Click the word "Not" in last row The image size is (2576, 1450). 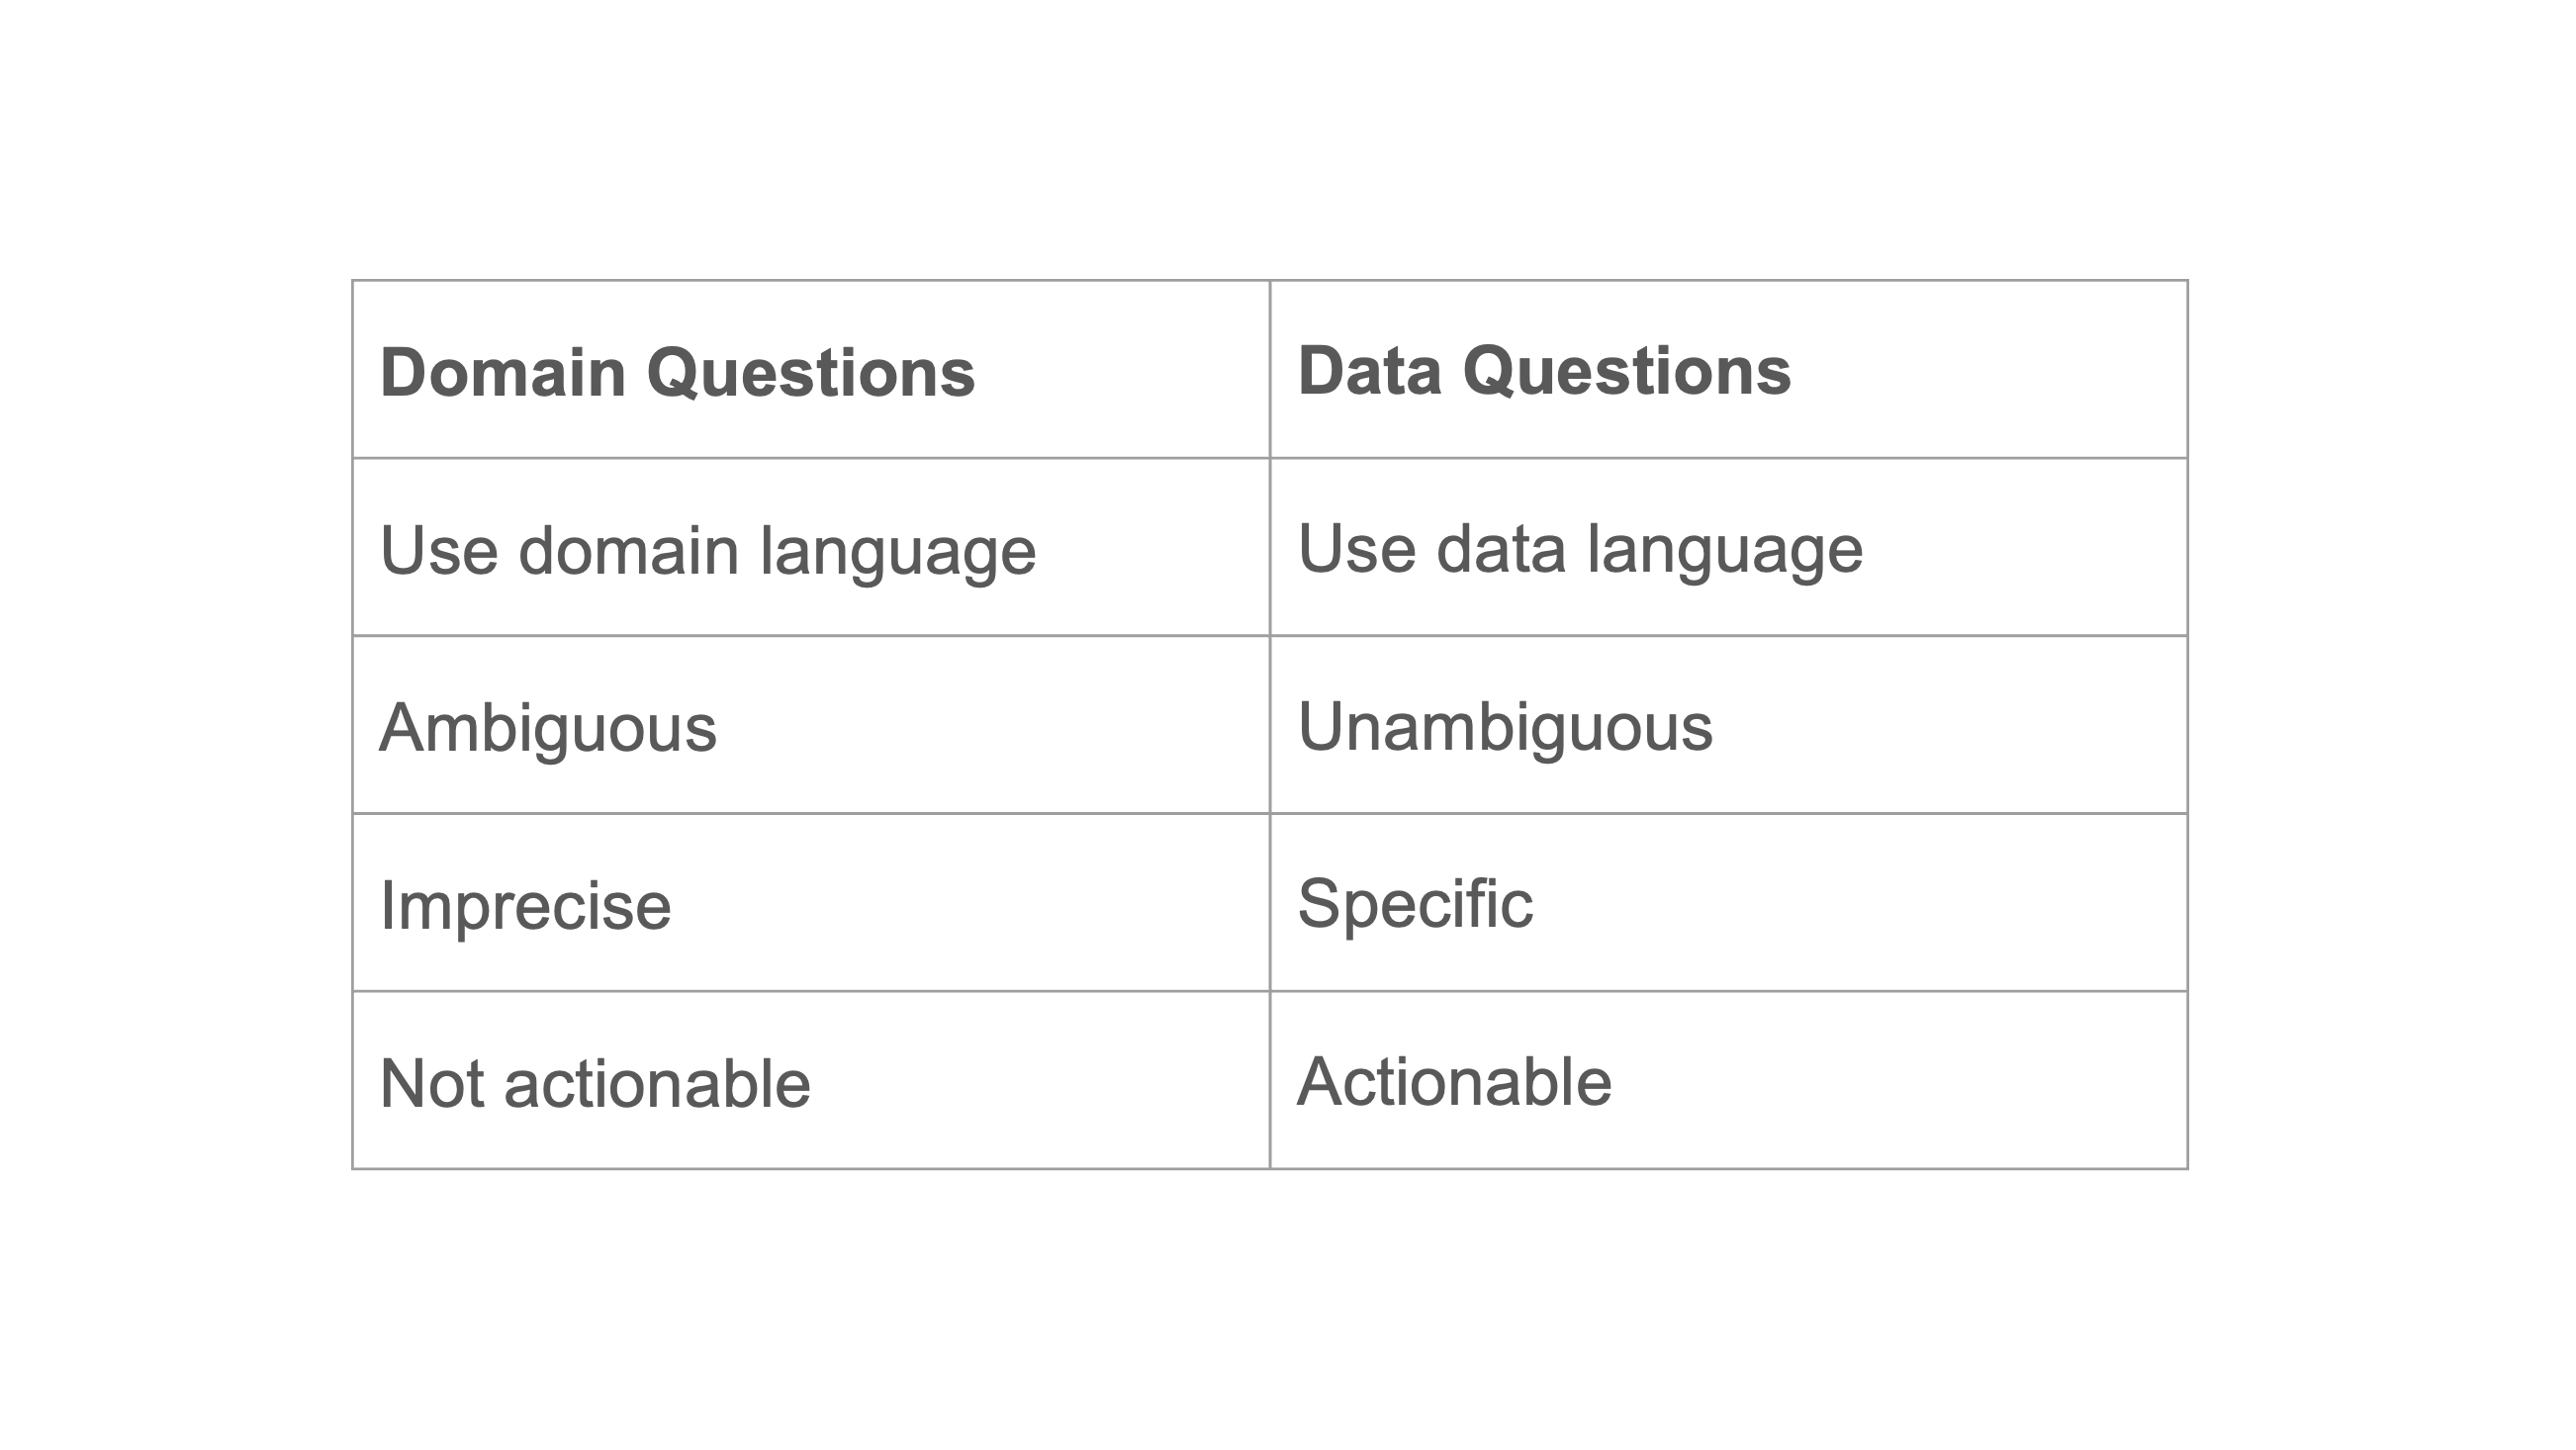(x=431, y=1084)
